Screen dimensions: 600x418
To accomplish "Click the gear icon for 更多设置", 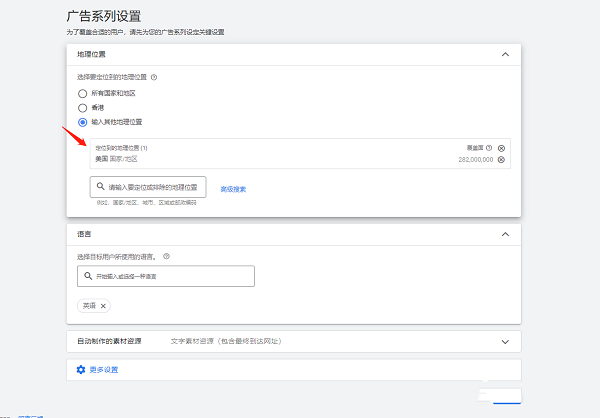I will [x=81, y=370].
